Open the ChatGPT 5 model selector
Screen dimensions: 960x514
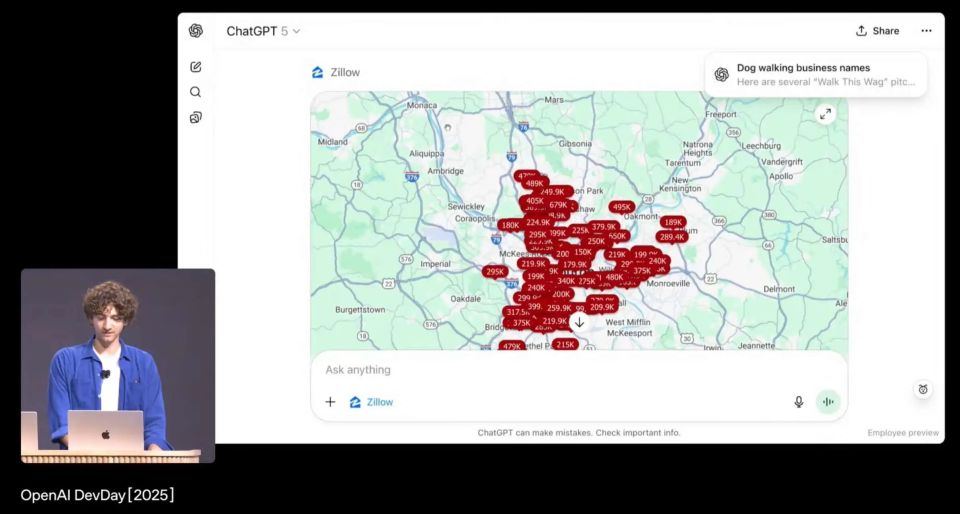click(x=263, y=31)
